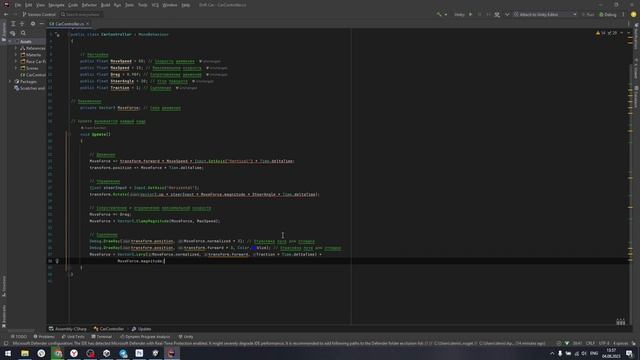Open the Unit Tests tool window
The height and width of the screenshot is (360, 640).
[x=73, y=337]
